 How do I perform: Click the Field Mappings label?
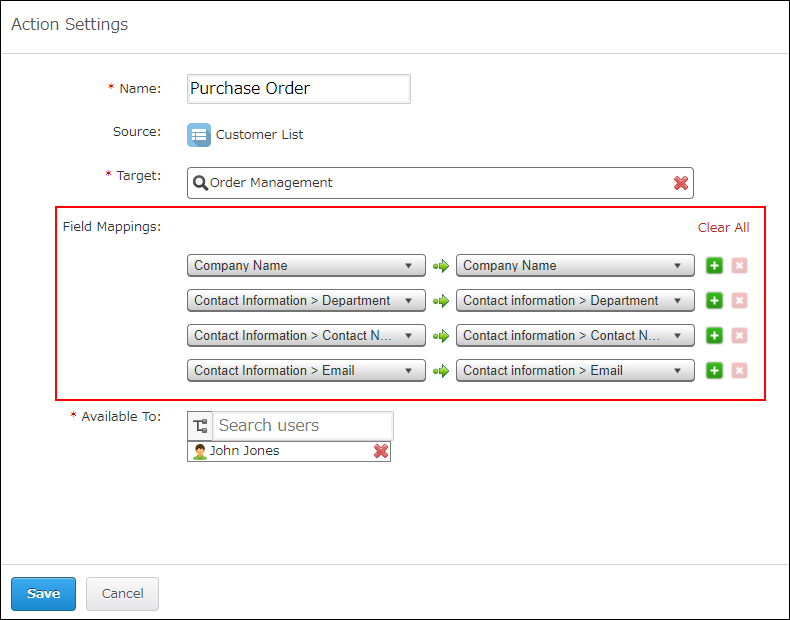pyautogui.click(x=112, y=227)
